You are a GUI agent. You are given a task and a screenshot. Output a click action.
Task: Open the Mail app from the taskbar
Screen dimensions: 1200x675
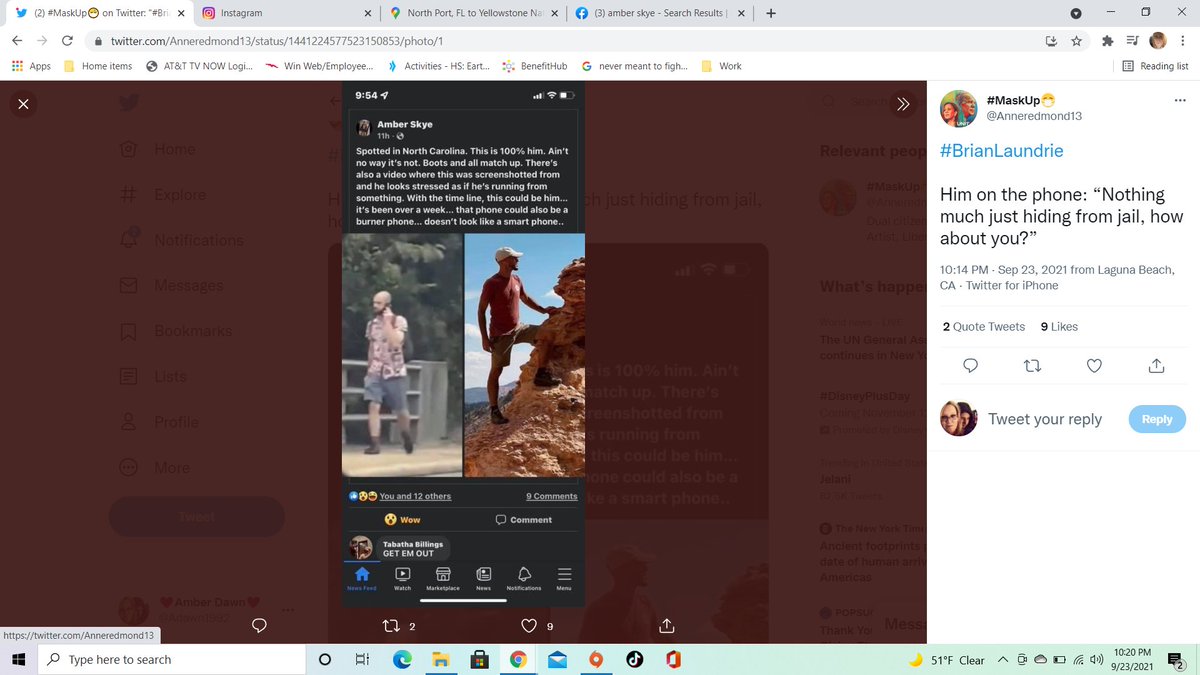tap(557, 659)
